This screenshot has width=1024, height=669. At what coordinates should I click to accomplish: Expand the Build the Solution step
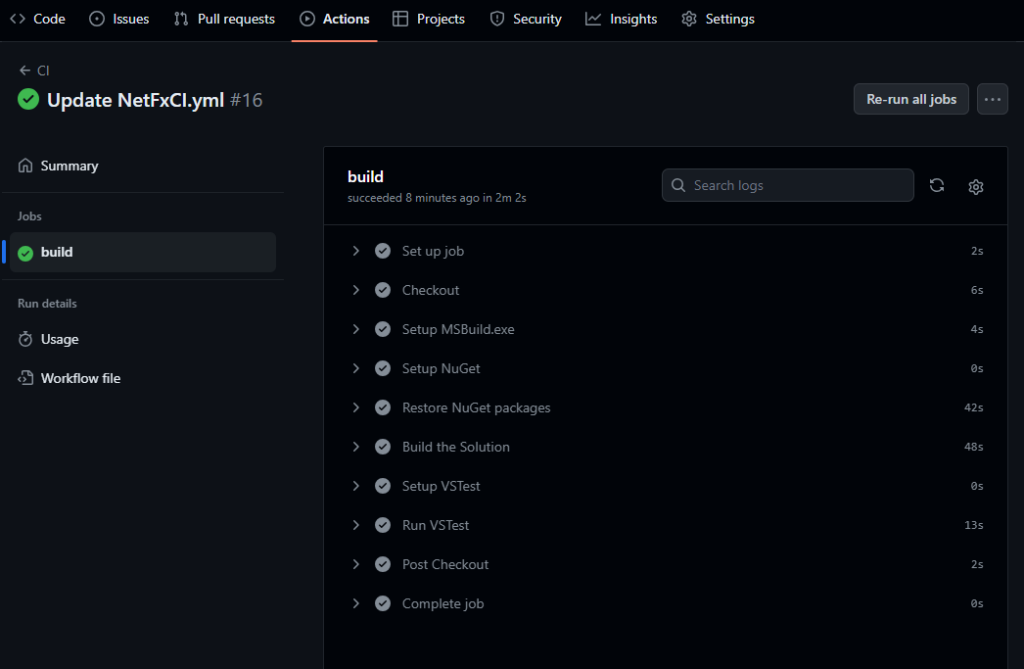point(356,447)
